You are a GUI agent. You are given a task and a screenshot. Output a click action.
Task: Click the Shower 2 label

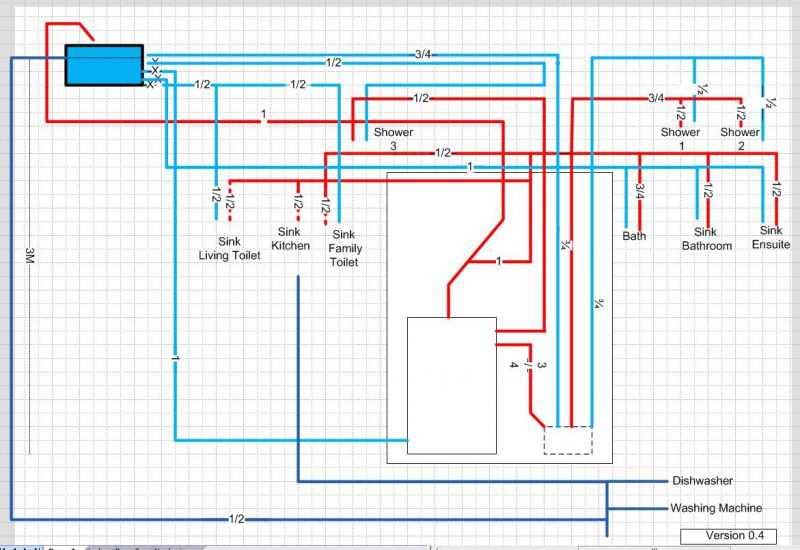(x=740, y=139)
